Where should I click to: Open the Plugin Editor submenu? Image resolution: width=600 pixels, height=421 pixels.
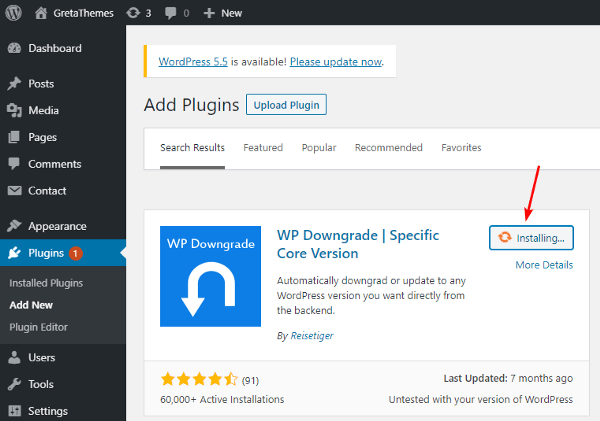38,327
